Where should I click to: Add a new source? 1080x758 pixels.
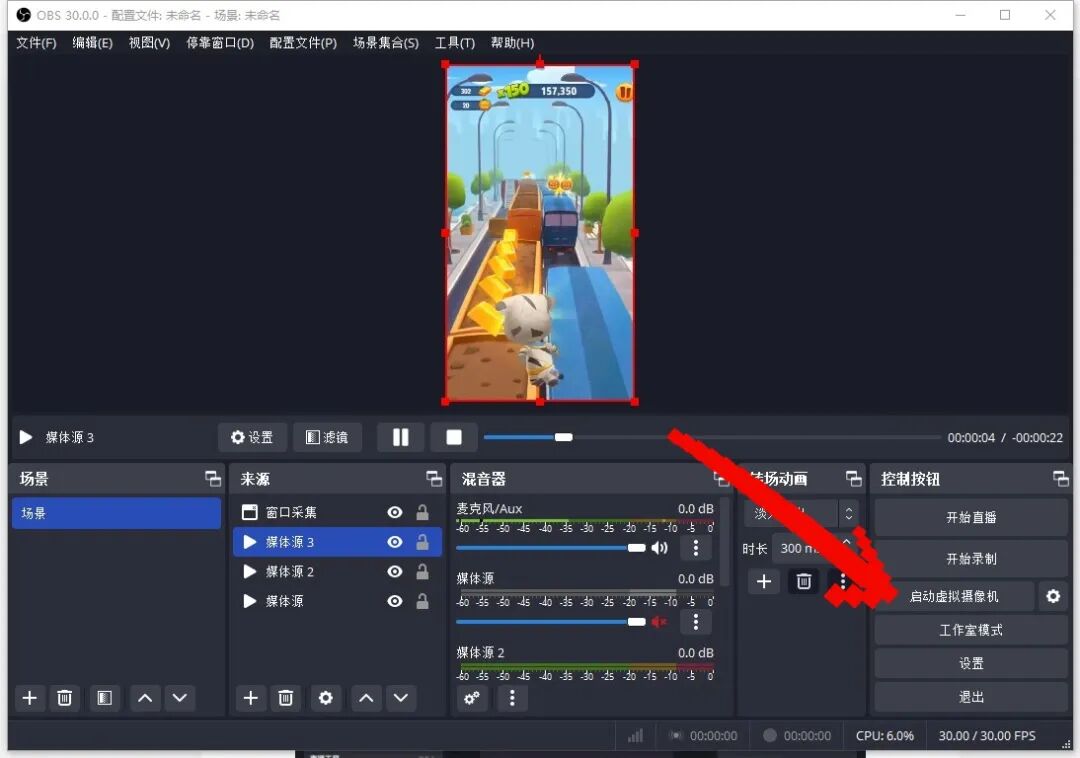(251, 698)
